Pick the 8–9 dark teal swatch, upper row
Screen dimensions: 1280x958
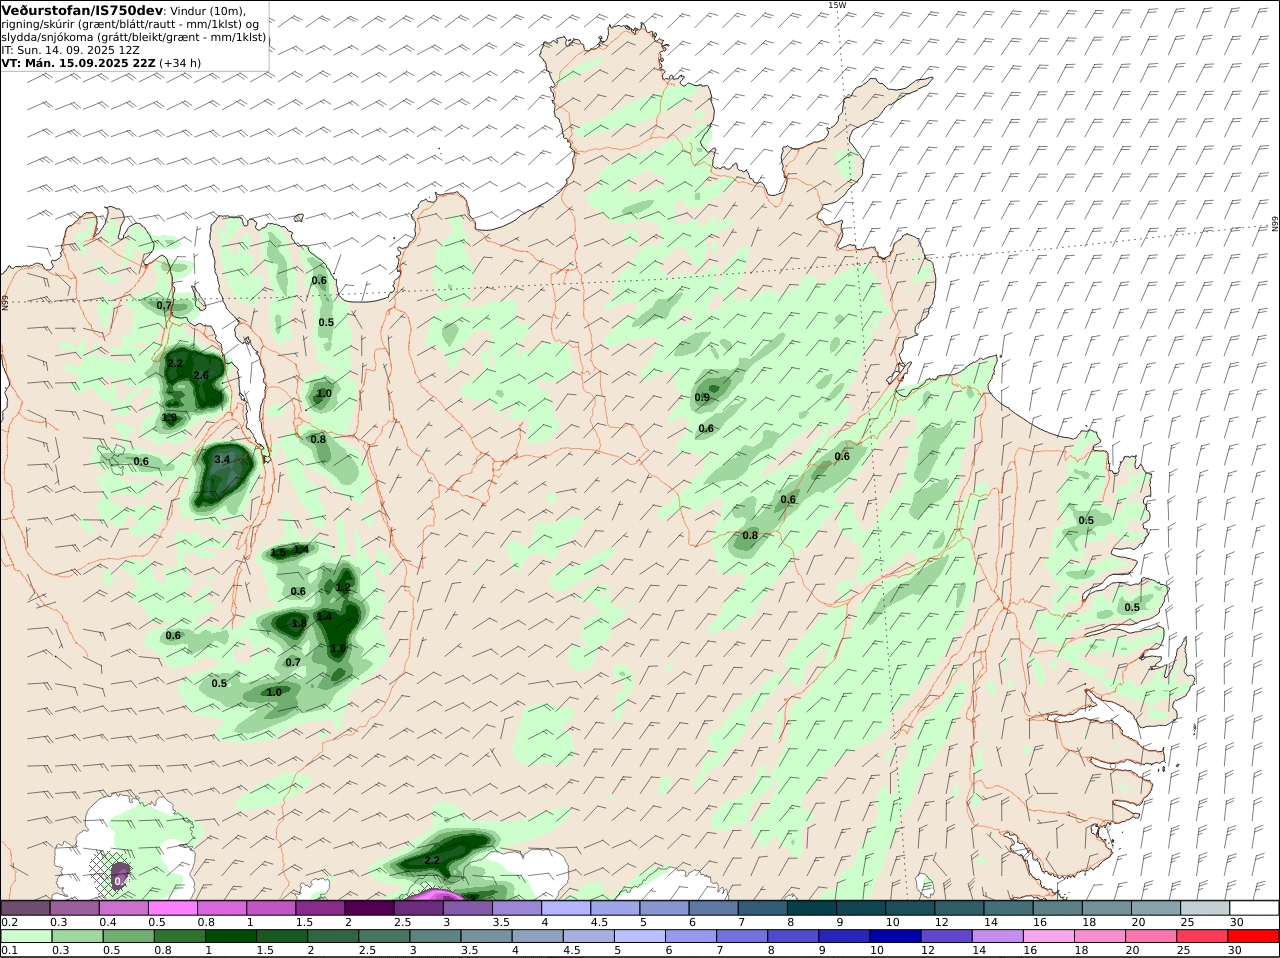point(812,907)
